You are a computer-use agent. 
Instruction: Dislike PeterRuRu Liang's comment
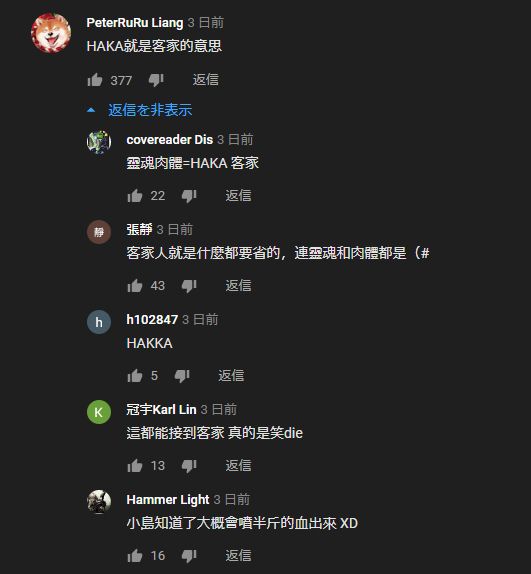[156, 80]
